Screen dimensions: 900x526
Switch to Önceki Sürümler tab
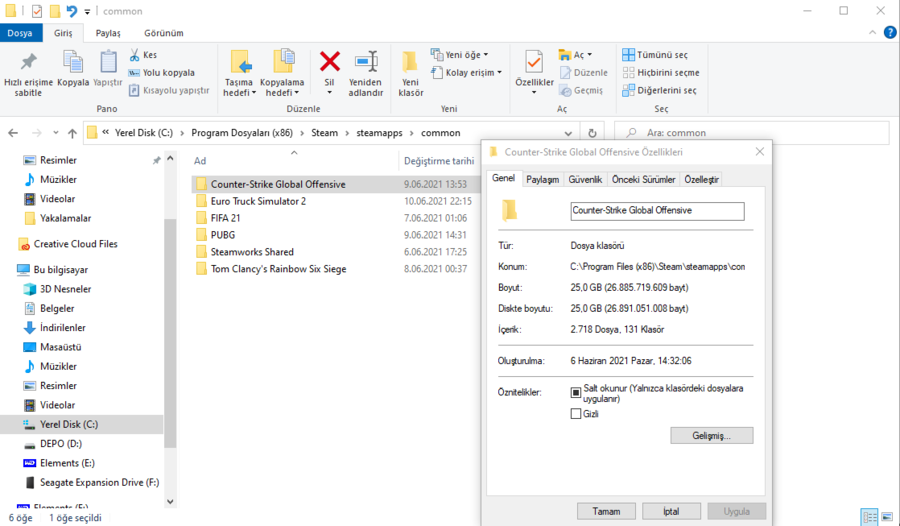coord(643,180)
